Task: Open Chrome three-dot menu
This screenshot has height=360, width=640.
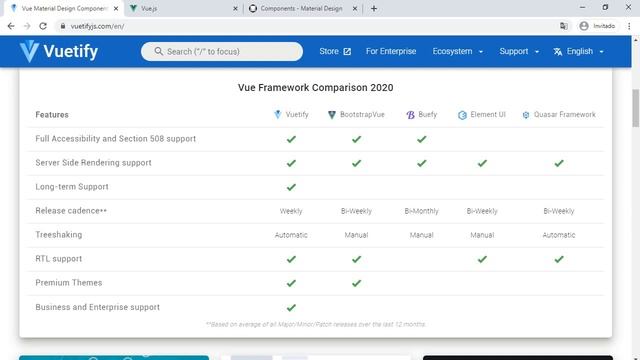Action: pos(629,26)
